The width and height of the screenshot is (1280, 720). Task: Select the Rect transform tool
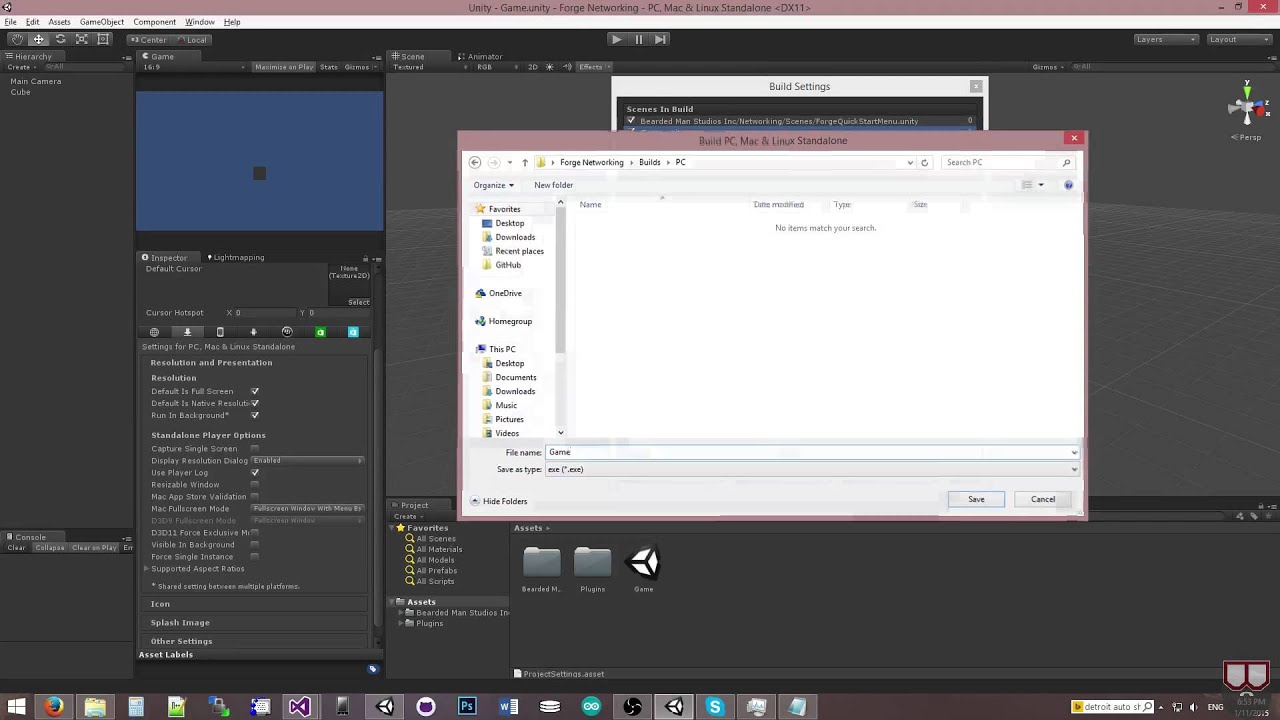tap(103, 39)
